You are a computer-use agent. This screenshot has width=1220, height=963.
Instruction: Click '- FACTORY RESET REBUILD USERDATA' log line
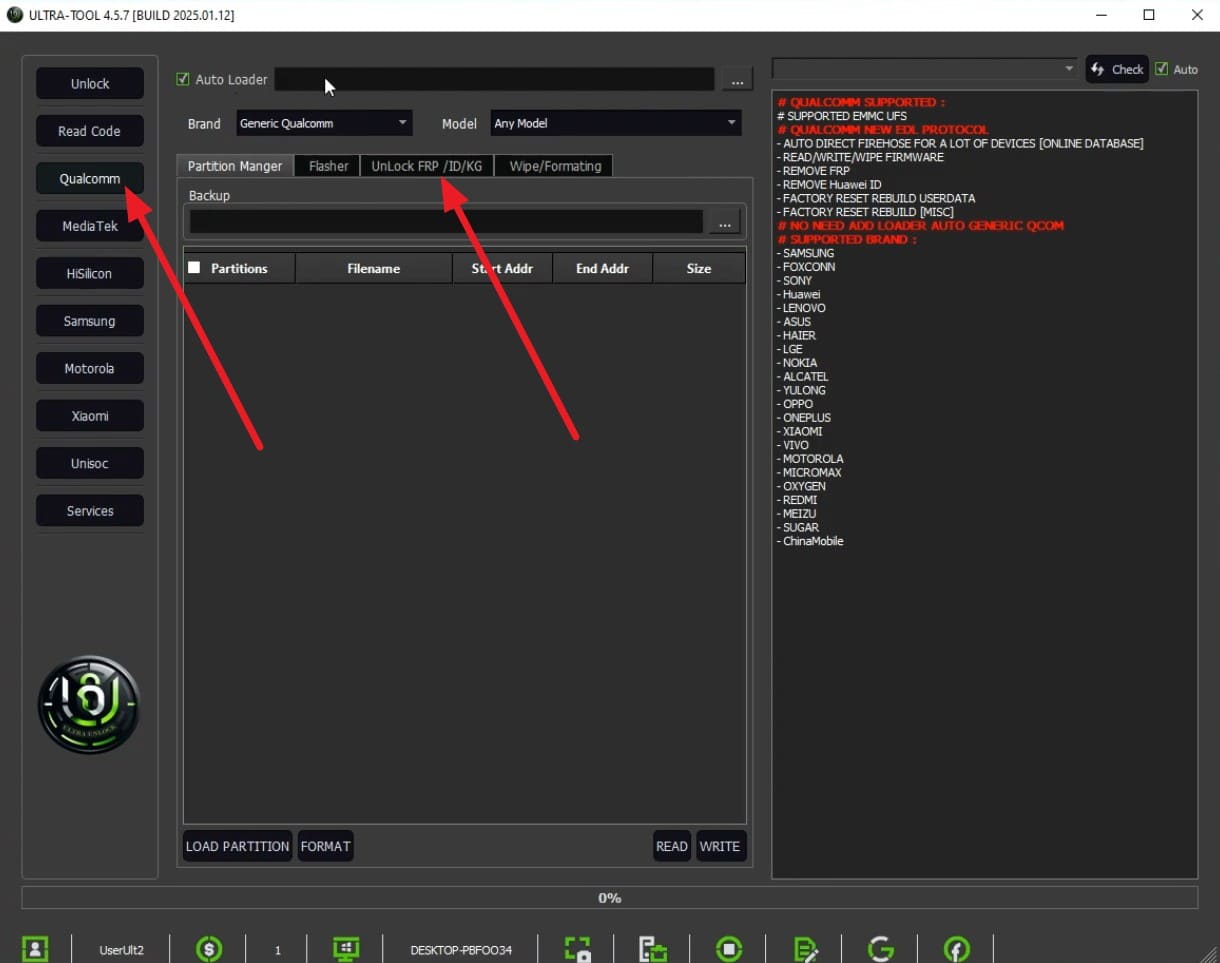877,198
